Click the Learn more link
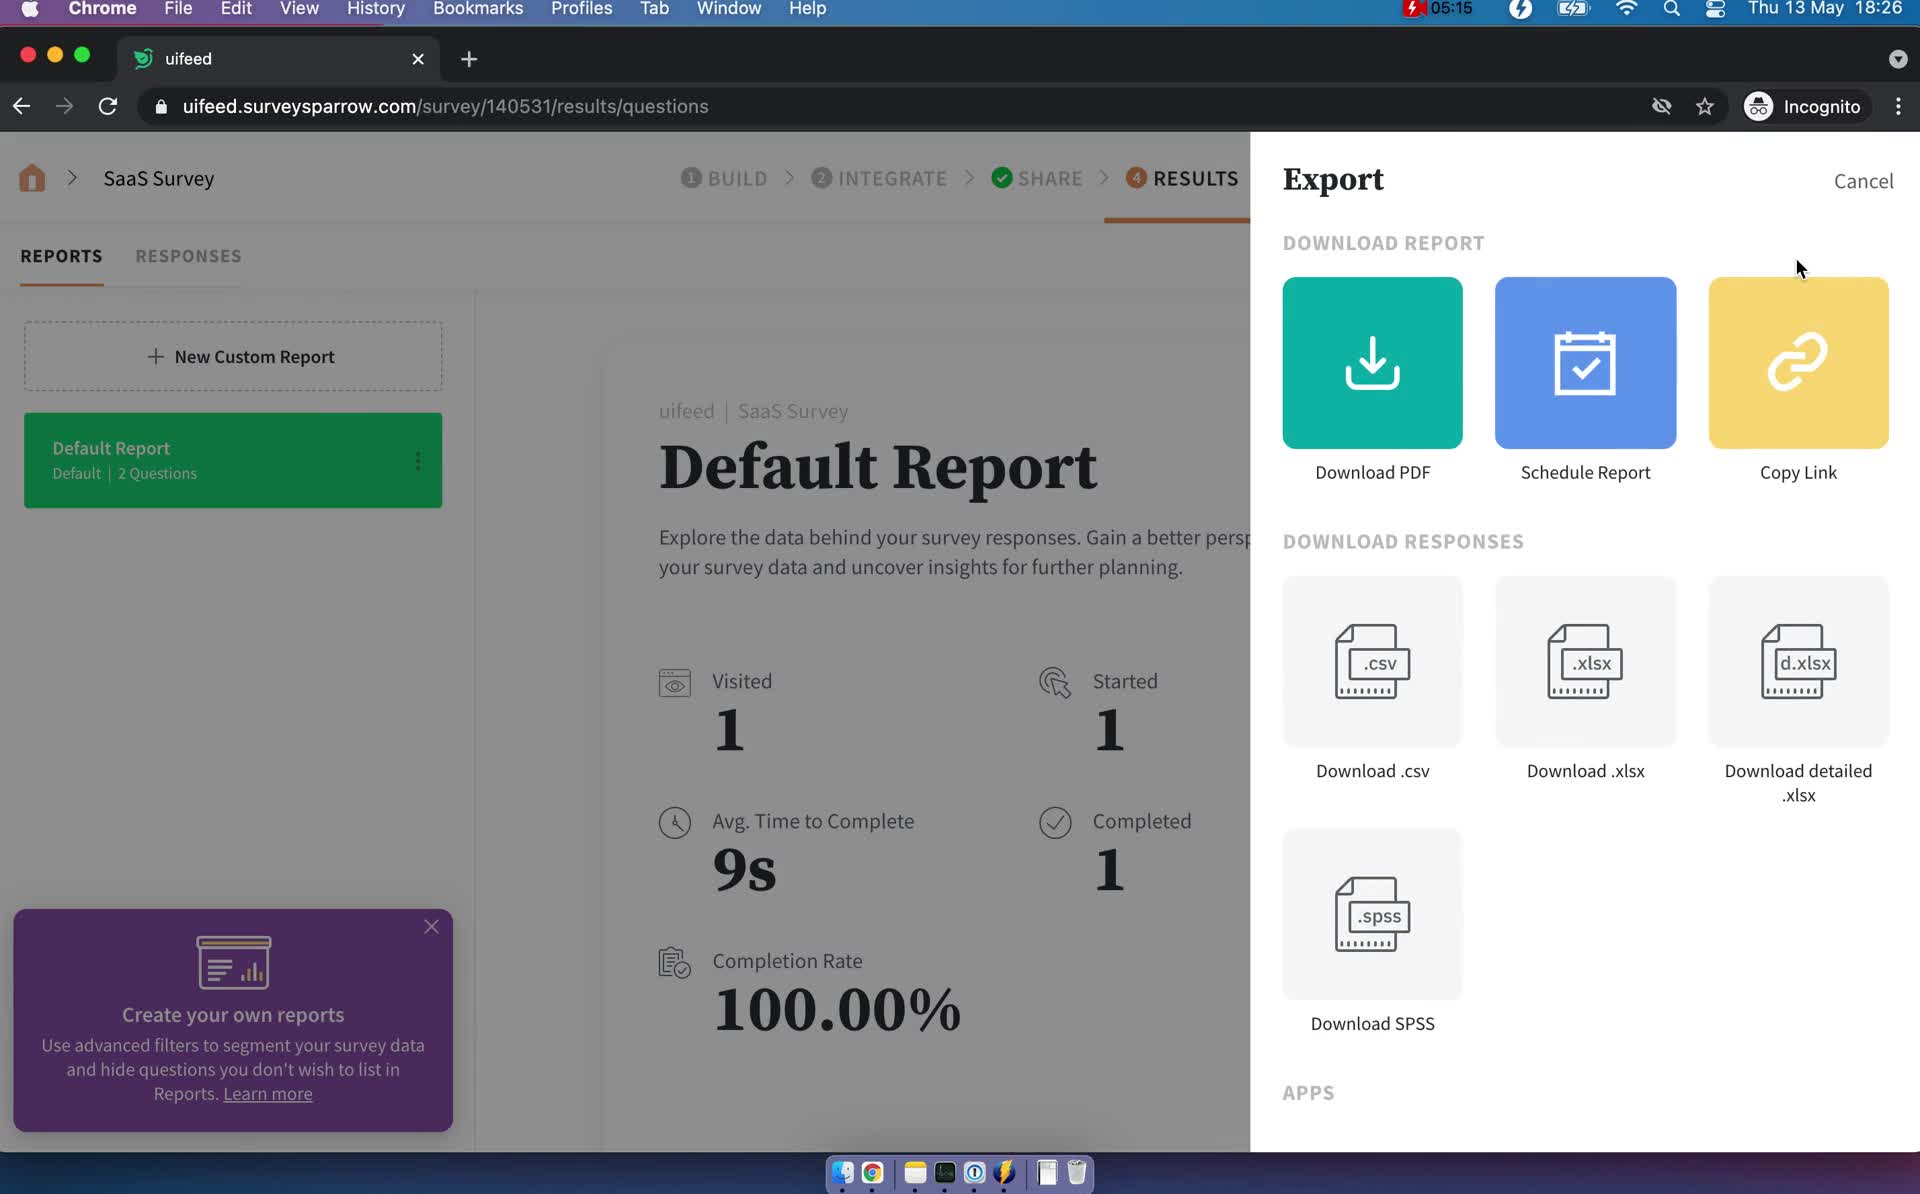Viewport: 1920px width, 1194px height. pyautogui.click(x=267, y=1094)
